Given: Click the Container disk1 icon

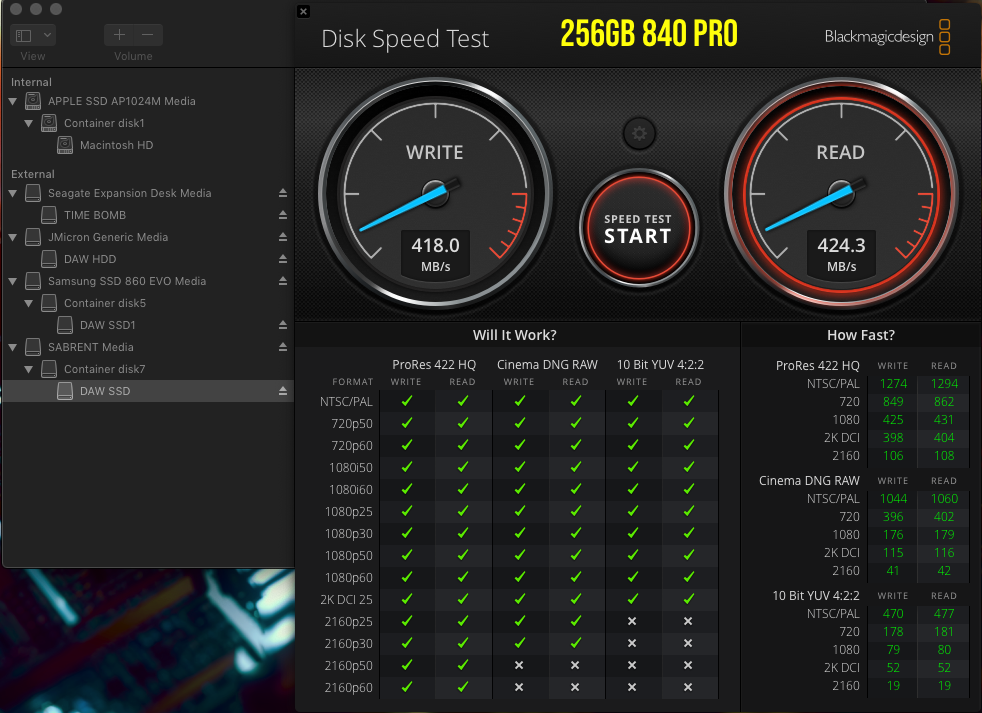Looking at the screenshot, I should pos(49,123).
